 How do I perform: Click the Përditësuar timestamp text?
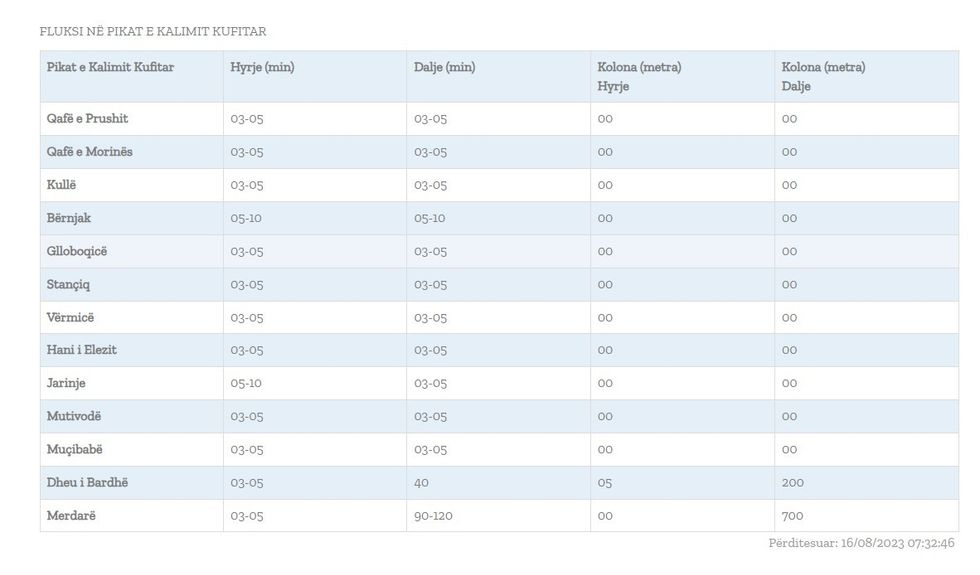(x=861, y=543)
